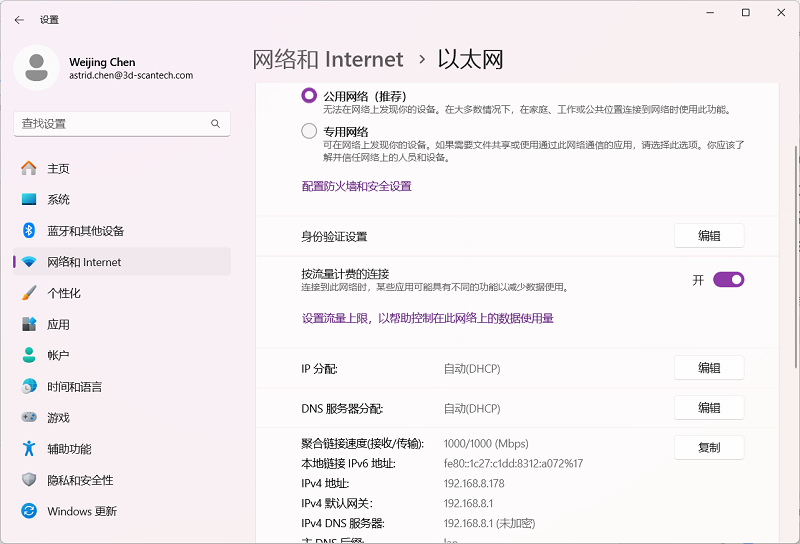Click the back arrow icon
The image size is (800, 544).
[19, 20]
